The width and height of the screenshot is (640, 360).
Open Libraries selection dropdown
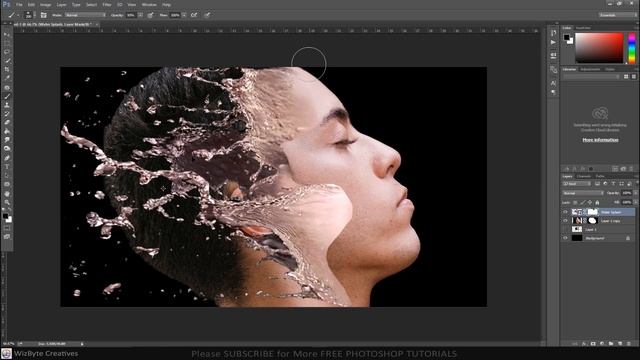click(x=592, y=76)
